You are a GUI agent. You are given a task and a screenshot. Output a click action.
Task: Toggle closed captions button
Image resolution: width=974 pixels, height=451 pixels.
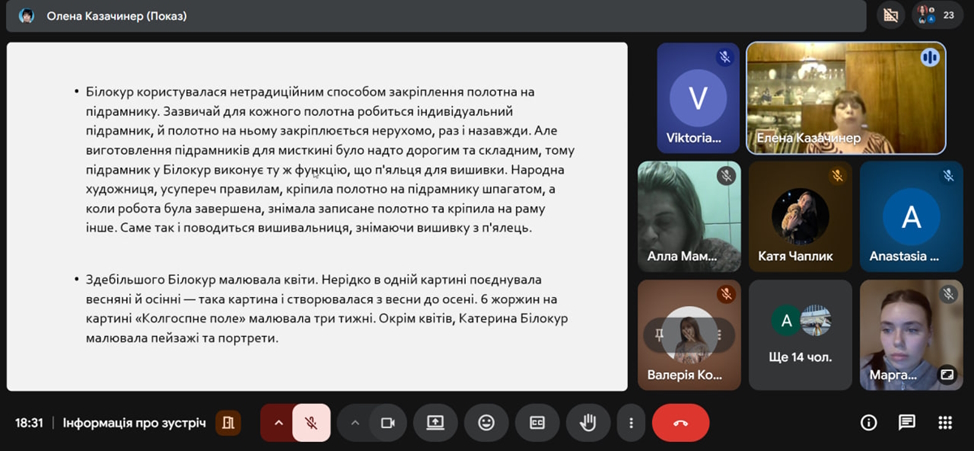[x=537, y=423]
